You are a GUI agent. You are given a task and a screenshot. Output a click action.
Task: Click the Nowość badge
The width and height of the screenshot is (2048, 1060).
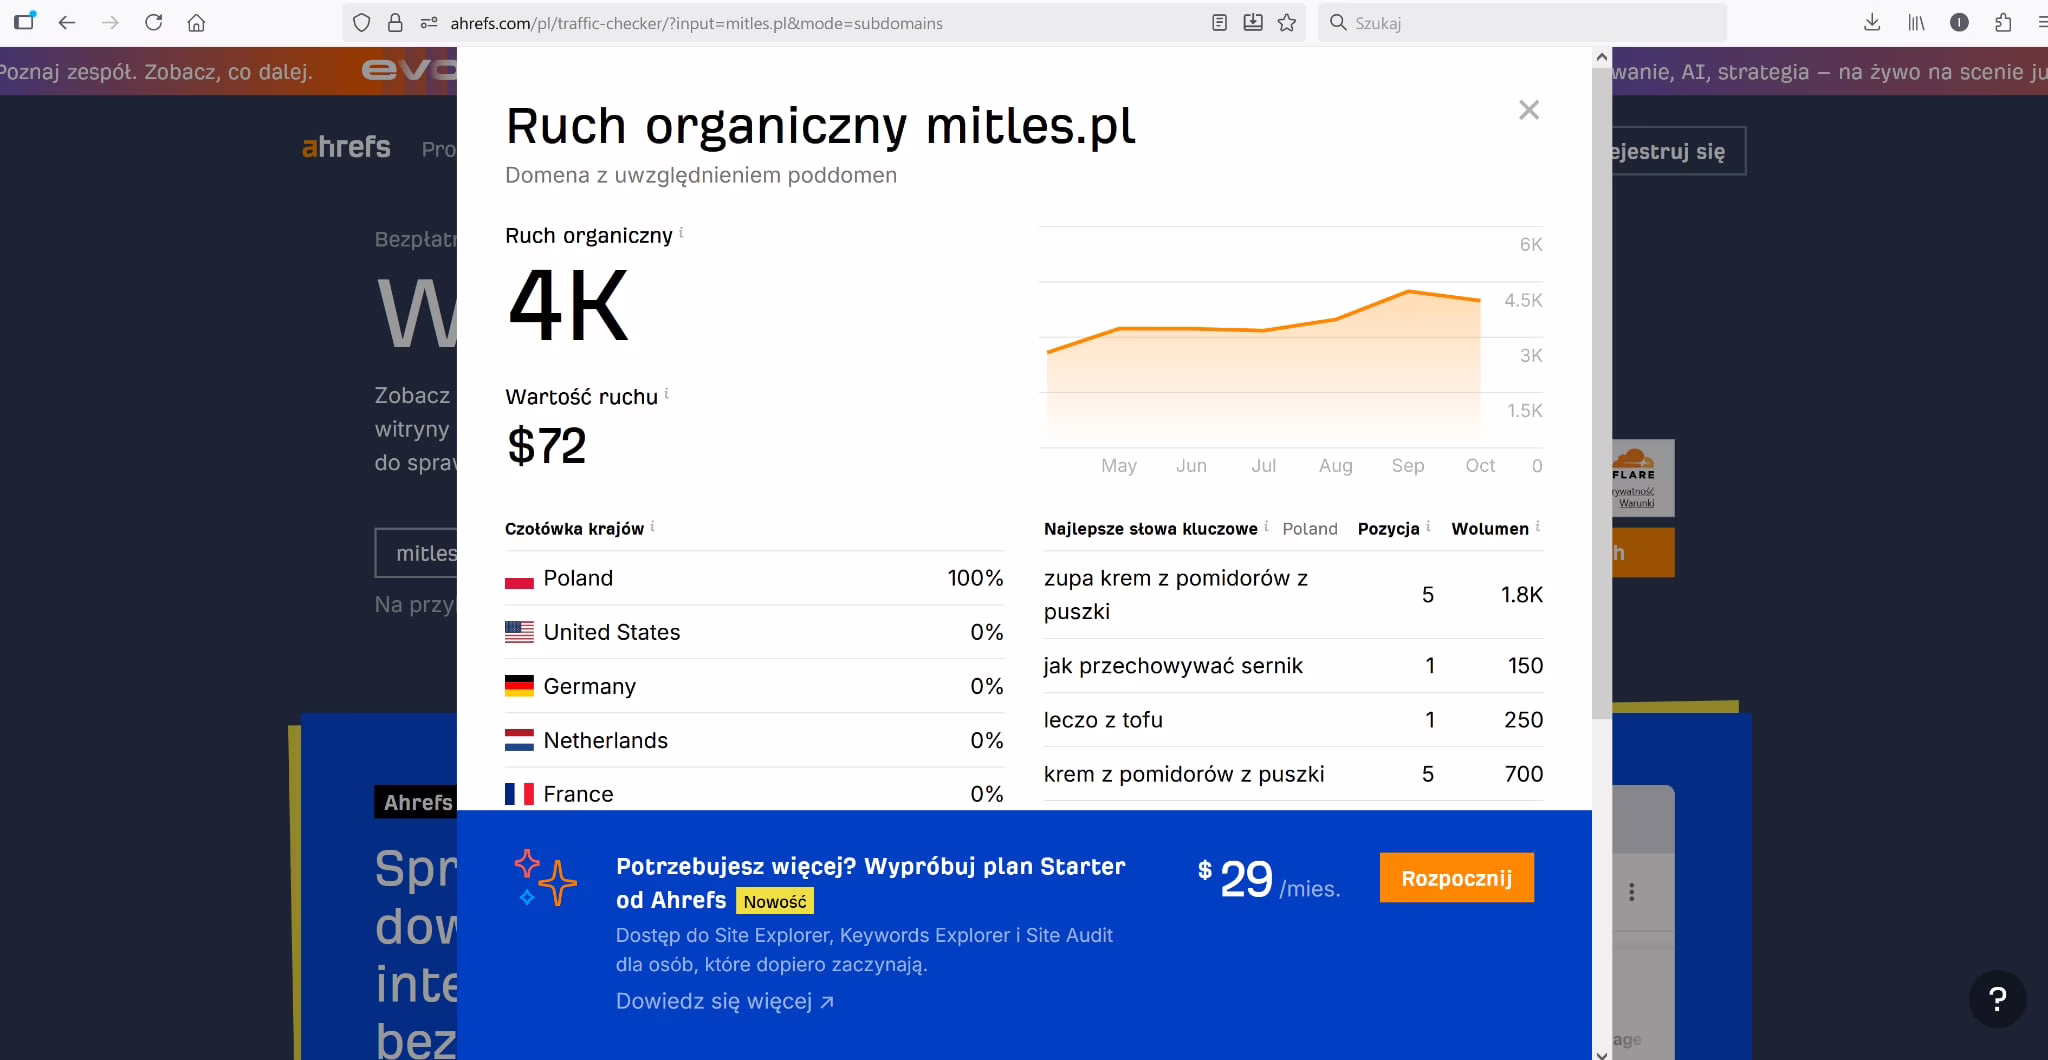[x=775, y=901]
